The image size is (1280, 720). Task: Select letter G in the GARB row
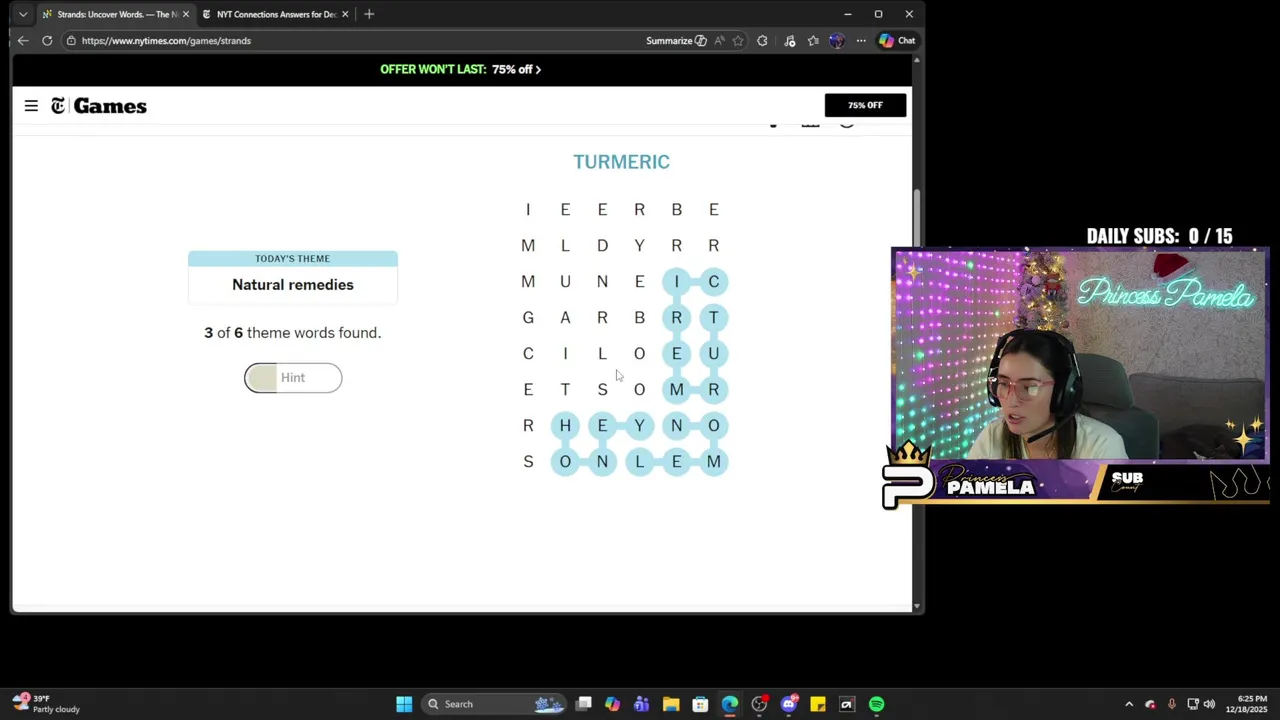pos(528,317)
